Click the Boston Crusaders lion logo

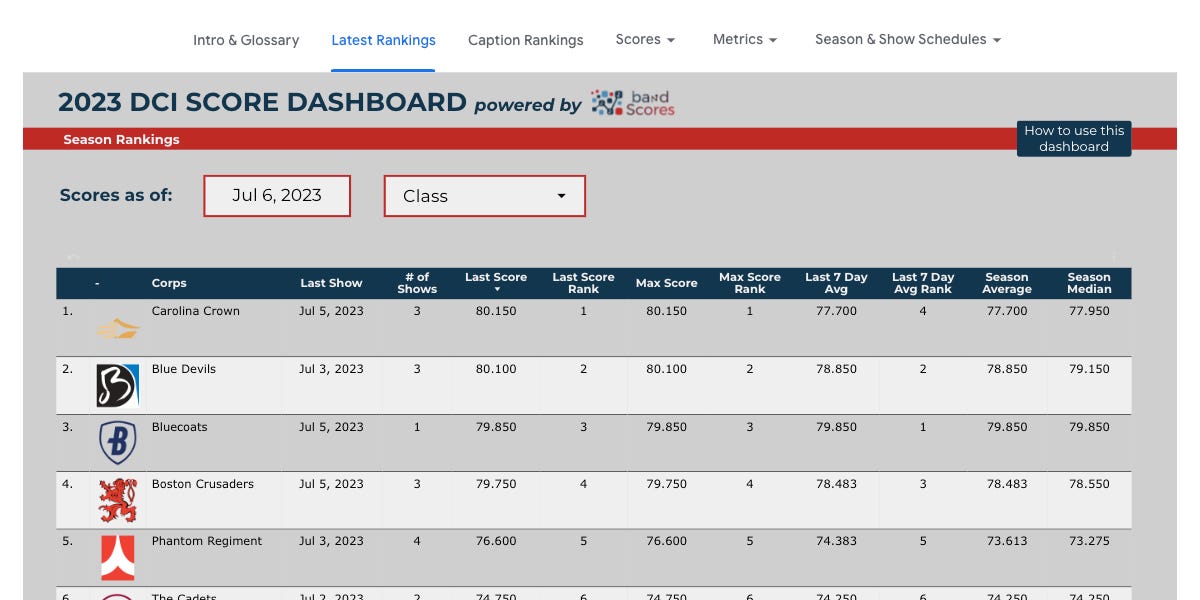pos(117,500)
